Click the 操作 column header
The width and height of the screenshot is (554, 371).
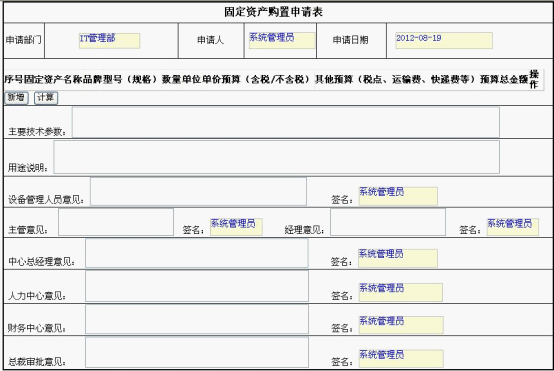(x=534, y=79)
